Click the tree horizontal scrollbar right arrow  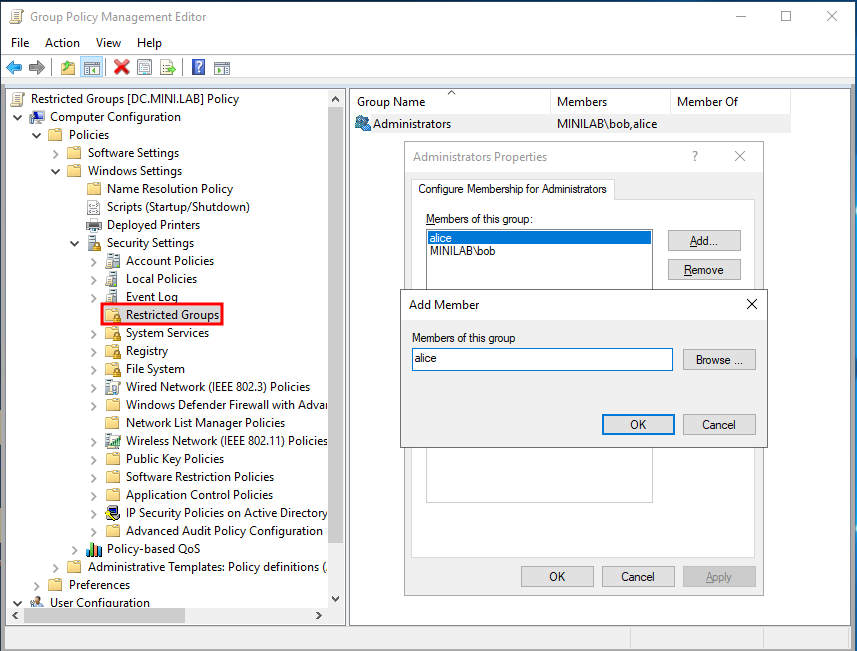pyautogui.click(x=319, y=615)
